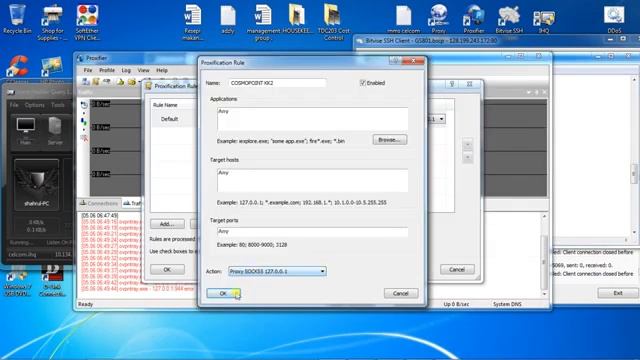The height and width of the screenshot is (360, 640).
Task: Open the addy file desktop icon
Action: click(228, 19)
